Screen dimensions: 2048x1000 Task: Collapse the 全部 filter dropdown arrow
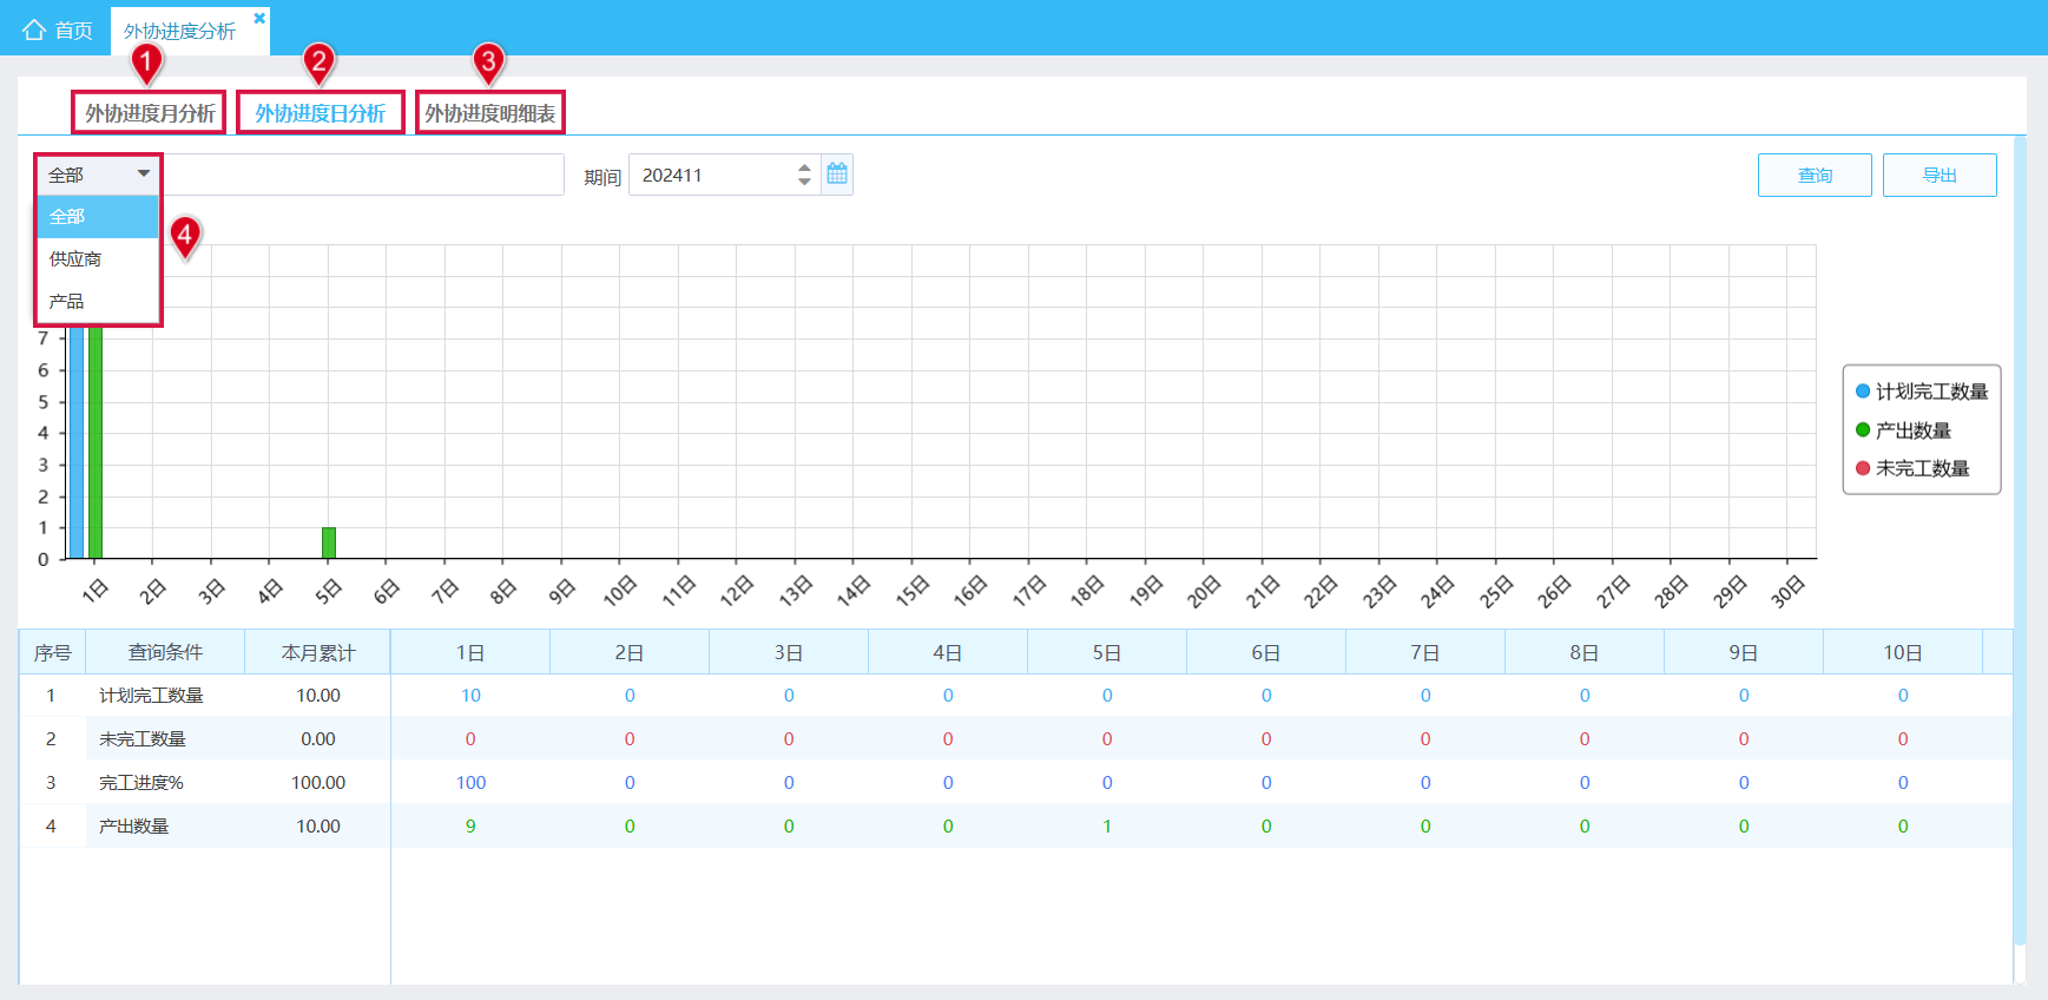(x=144, y=174)
